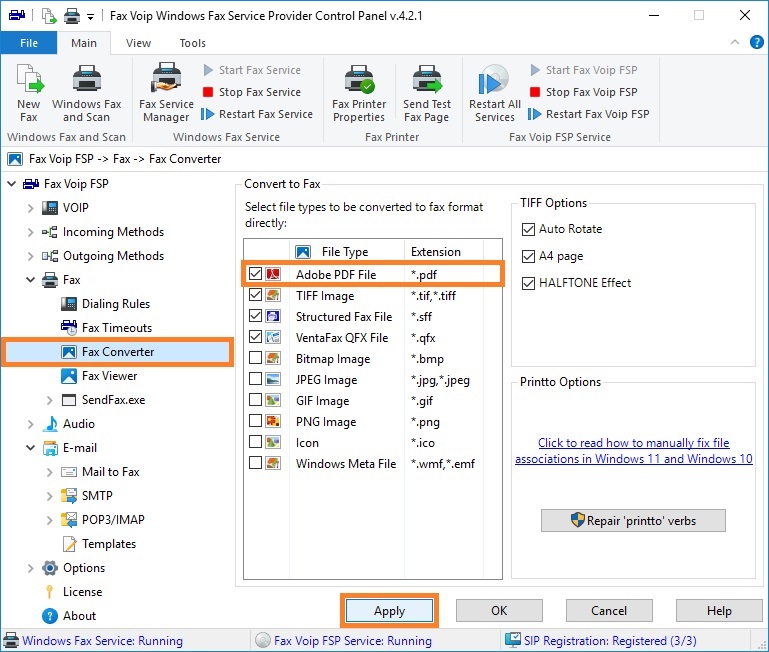Expand the Options tree node

[x=30, y=568]
